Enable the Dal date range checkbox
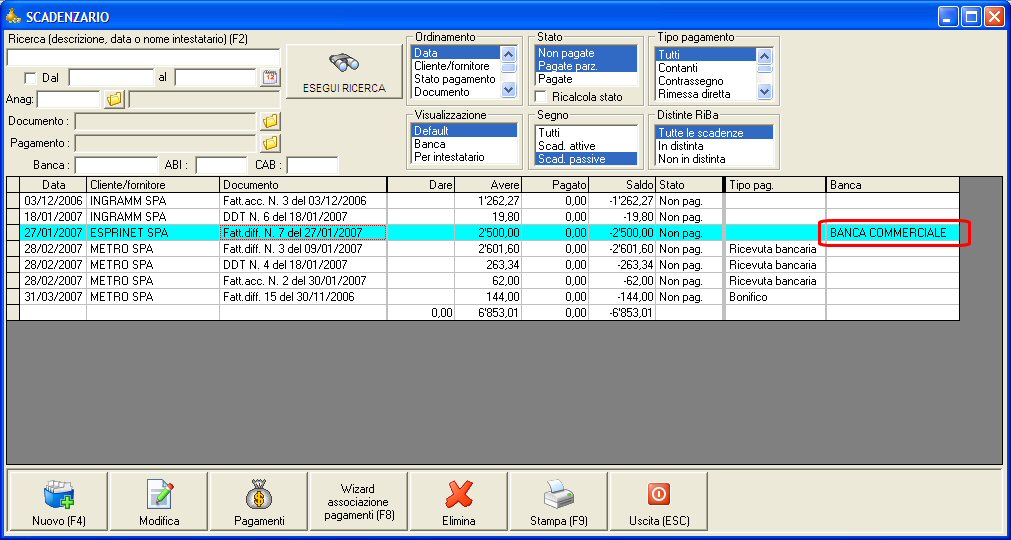This screenshot has width=1011, height=540. 30,78
